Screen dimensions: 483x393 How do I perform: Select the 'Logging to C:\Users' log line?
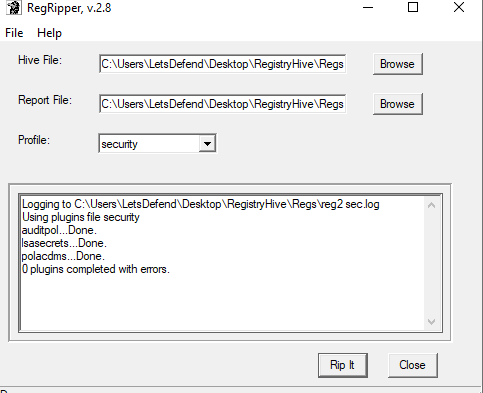tap(201, 204)
